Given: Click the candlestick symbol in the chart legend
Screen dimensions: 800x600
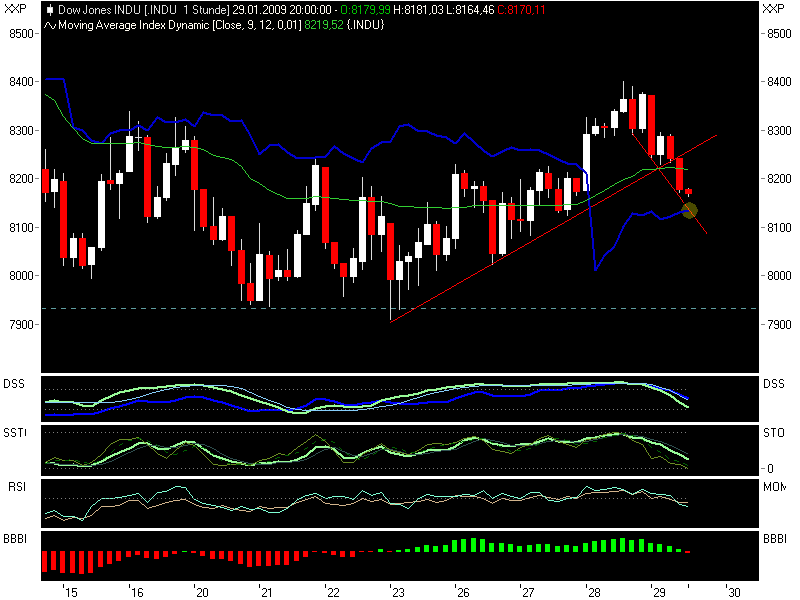Looking at the screenshot, I should pyautogui.click(x=48, y=10).
